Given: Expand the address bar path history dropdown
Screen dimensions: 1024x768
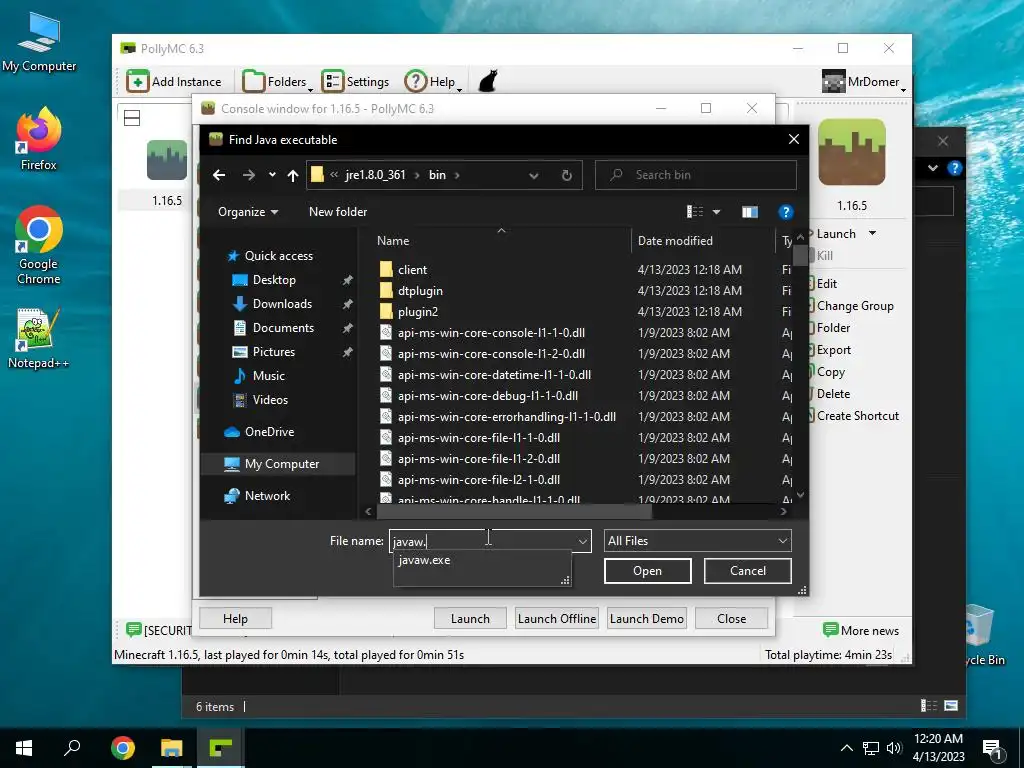Looking at the screenshot, I should tap(534, 175).
